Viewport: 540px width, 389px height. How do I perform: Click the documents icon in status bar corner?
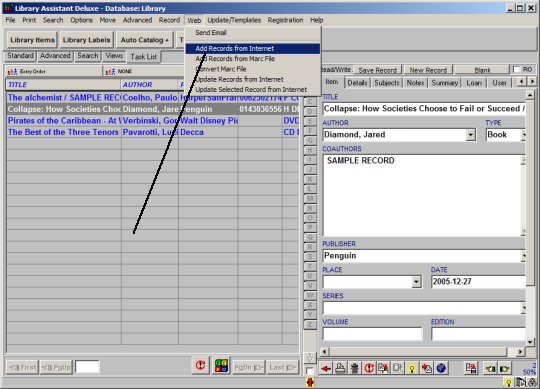pyautogui.click(x=521, y=382)
